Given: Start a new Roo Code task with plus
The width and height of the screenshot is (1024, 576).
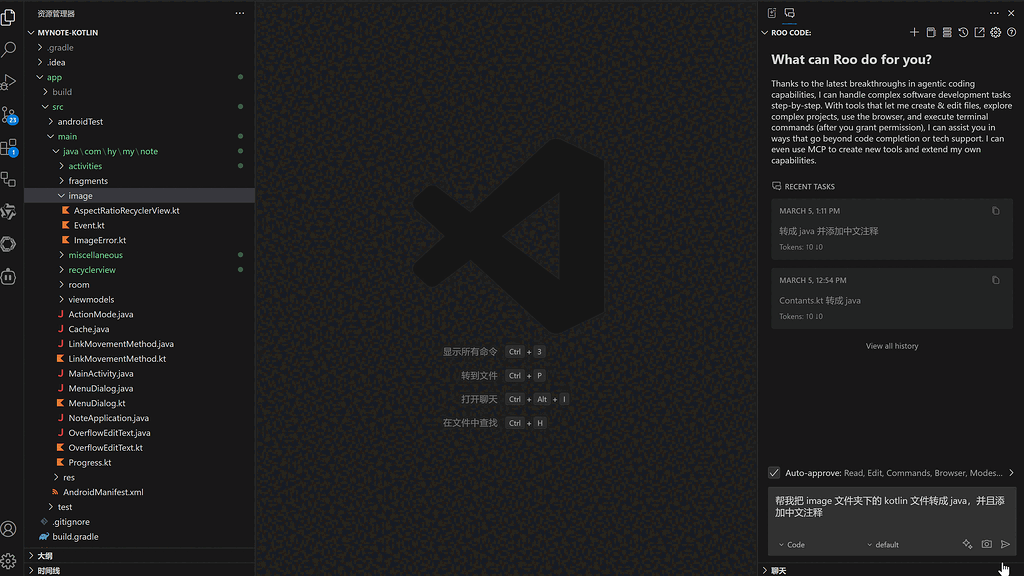Looking at the screenshot, I should (x=914, y=32).
